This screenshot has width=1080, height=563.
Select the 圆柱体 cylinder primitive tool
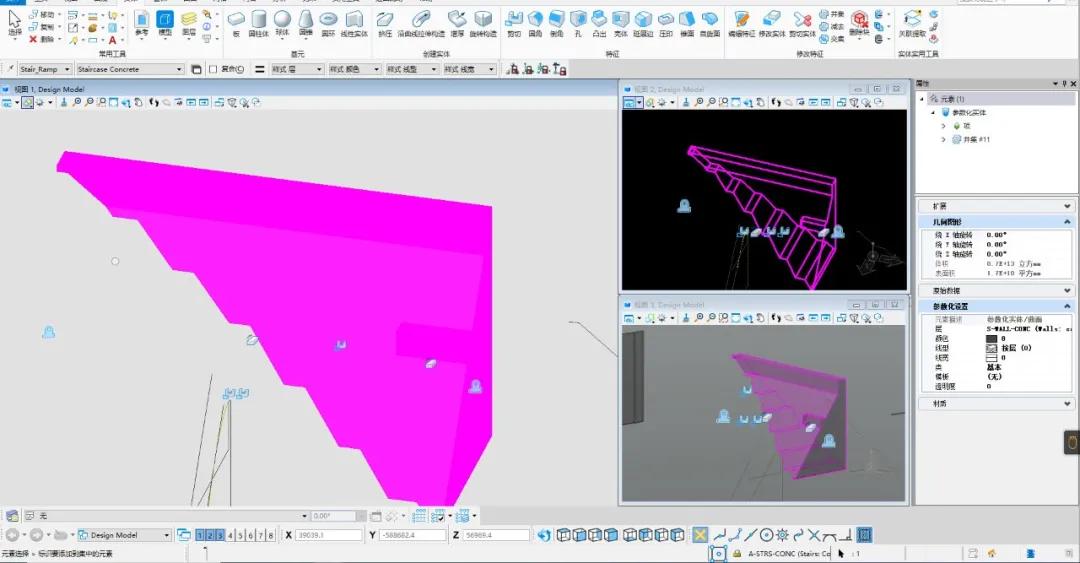(x=259, y=23)
